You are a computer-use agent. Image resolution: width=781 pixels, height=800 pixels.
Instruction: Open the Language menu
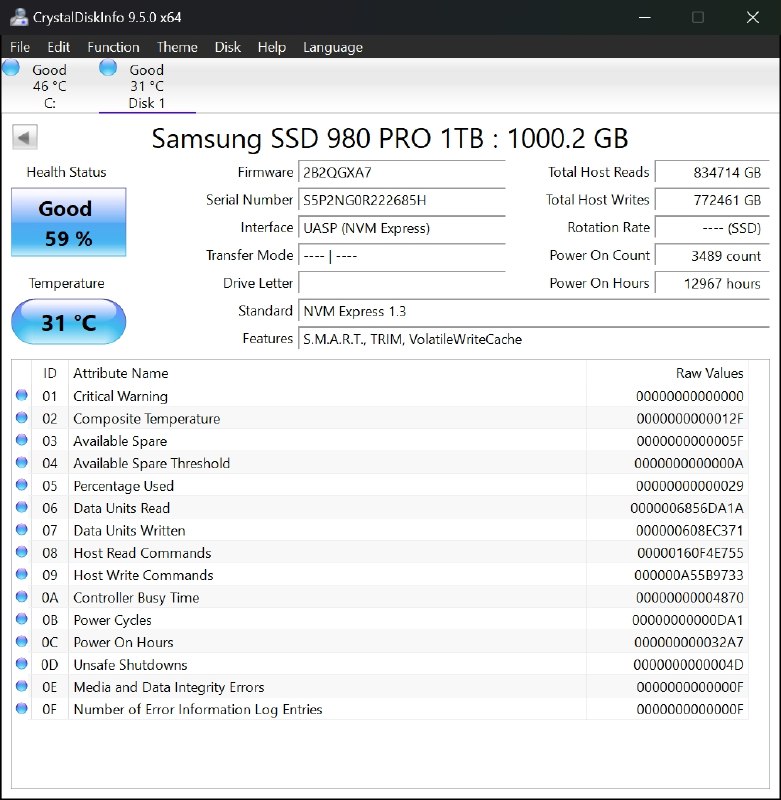click(332, 47)
